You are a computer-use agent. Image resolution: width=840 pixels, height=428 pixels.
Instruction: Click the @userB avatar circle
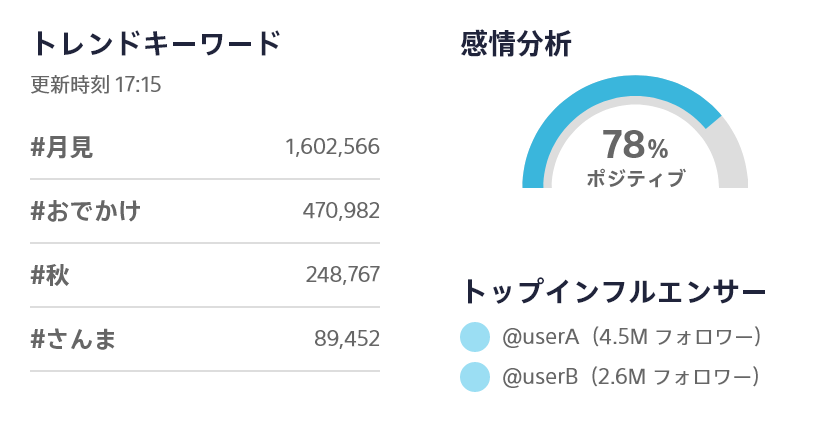(474, 377)
